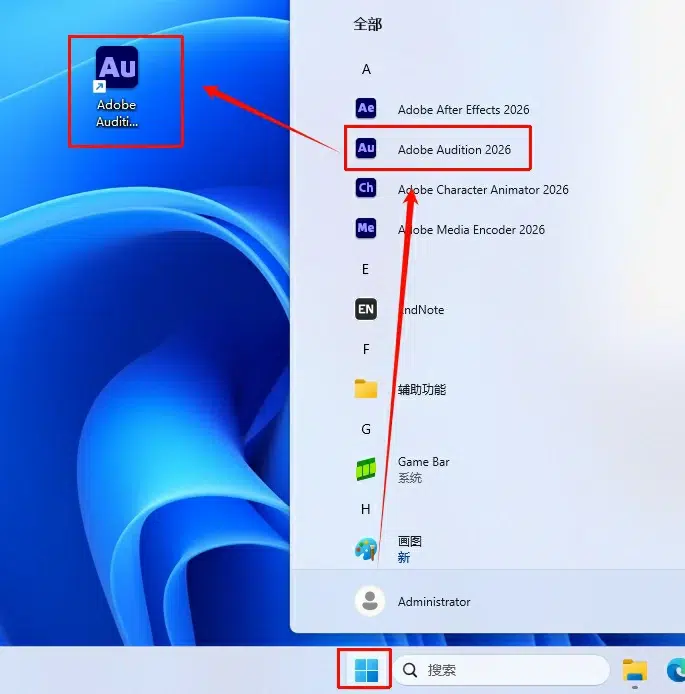Launch Adobe Character Animator 2026

(x=482, y=189)
